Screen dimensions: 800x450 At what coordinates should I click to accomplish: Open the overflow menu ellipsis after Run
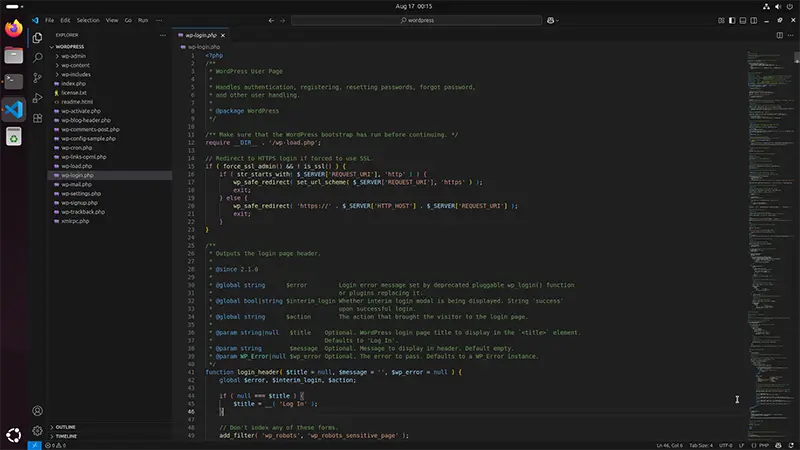click(x=159, y=20)
